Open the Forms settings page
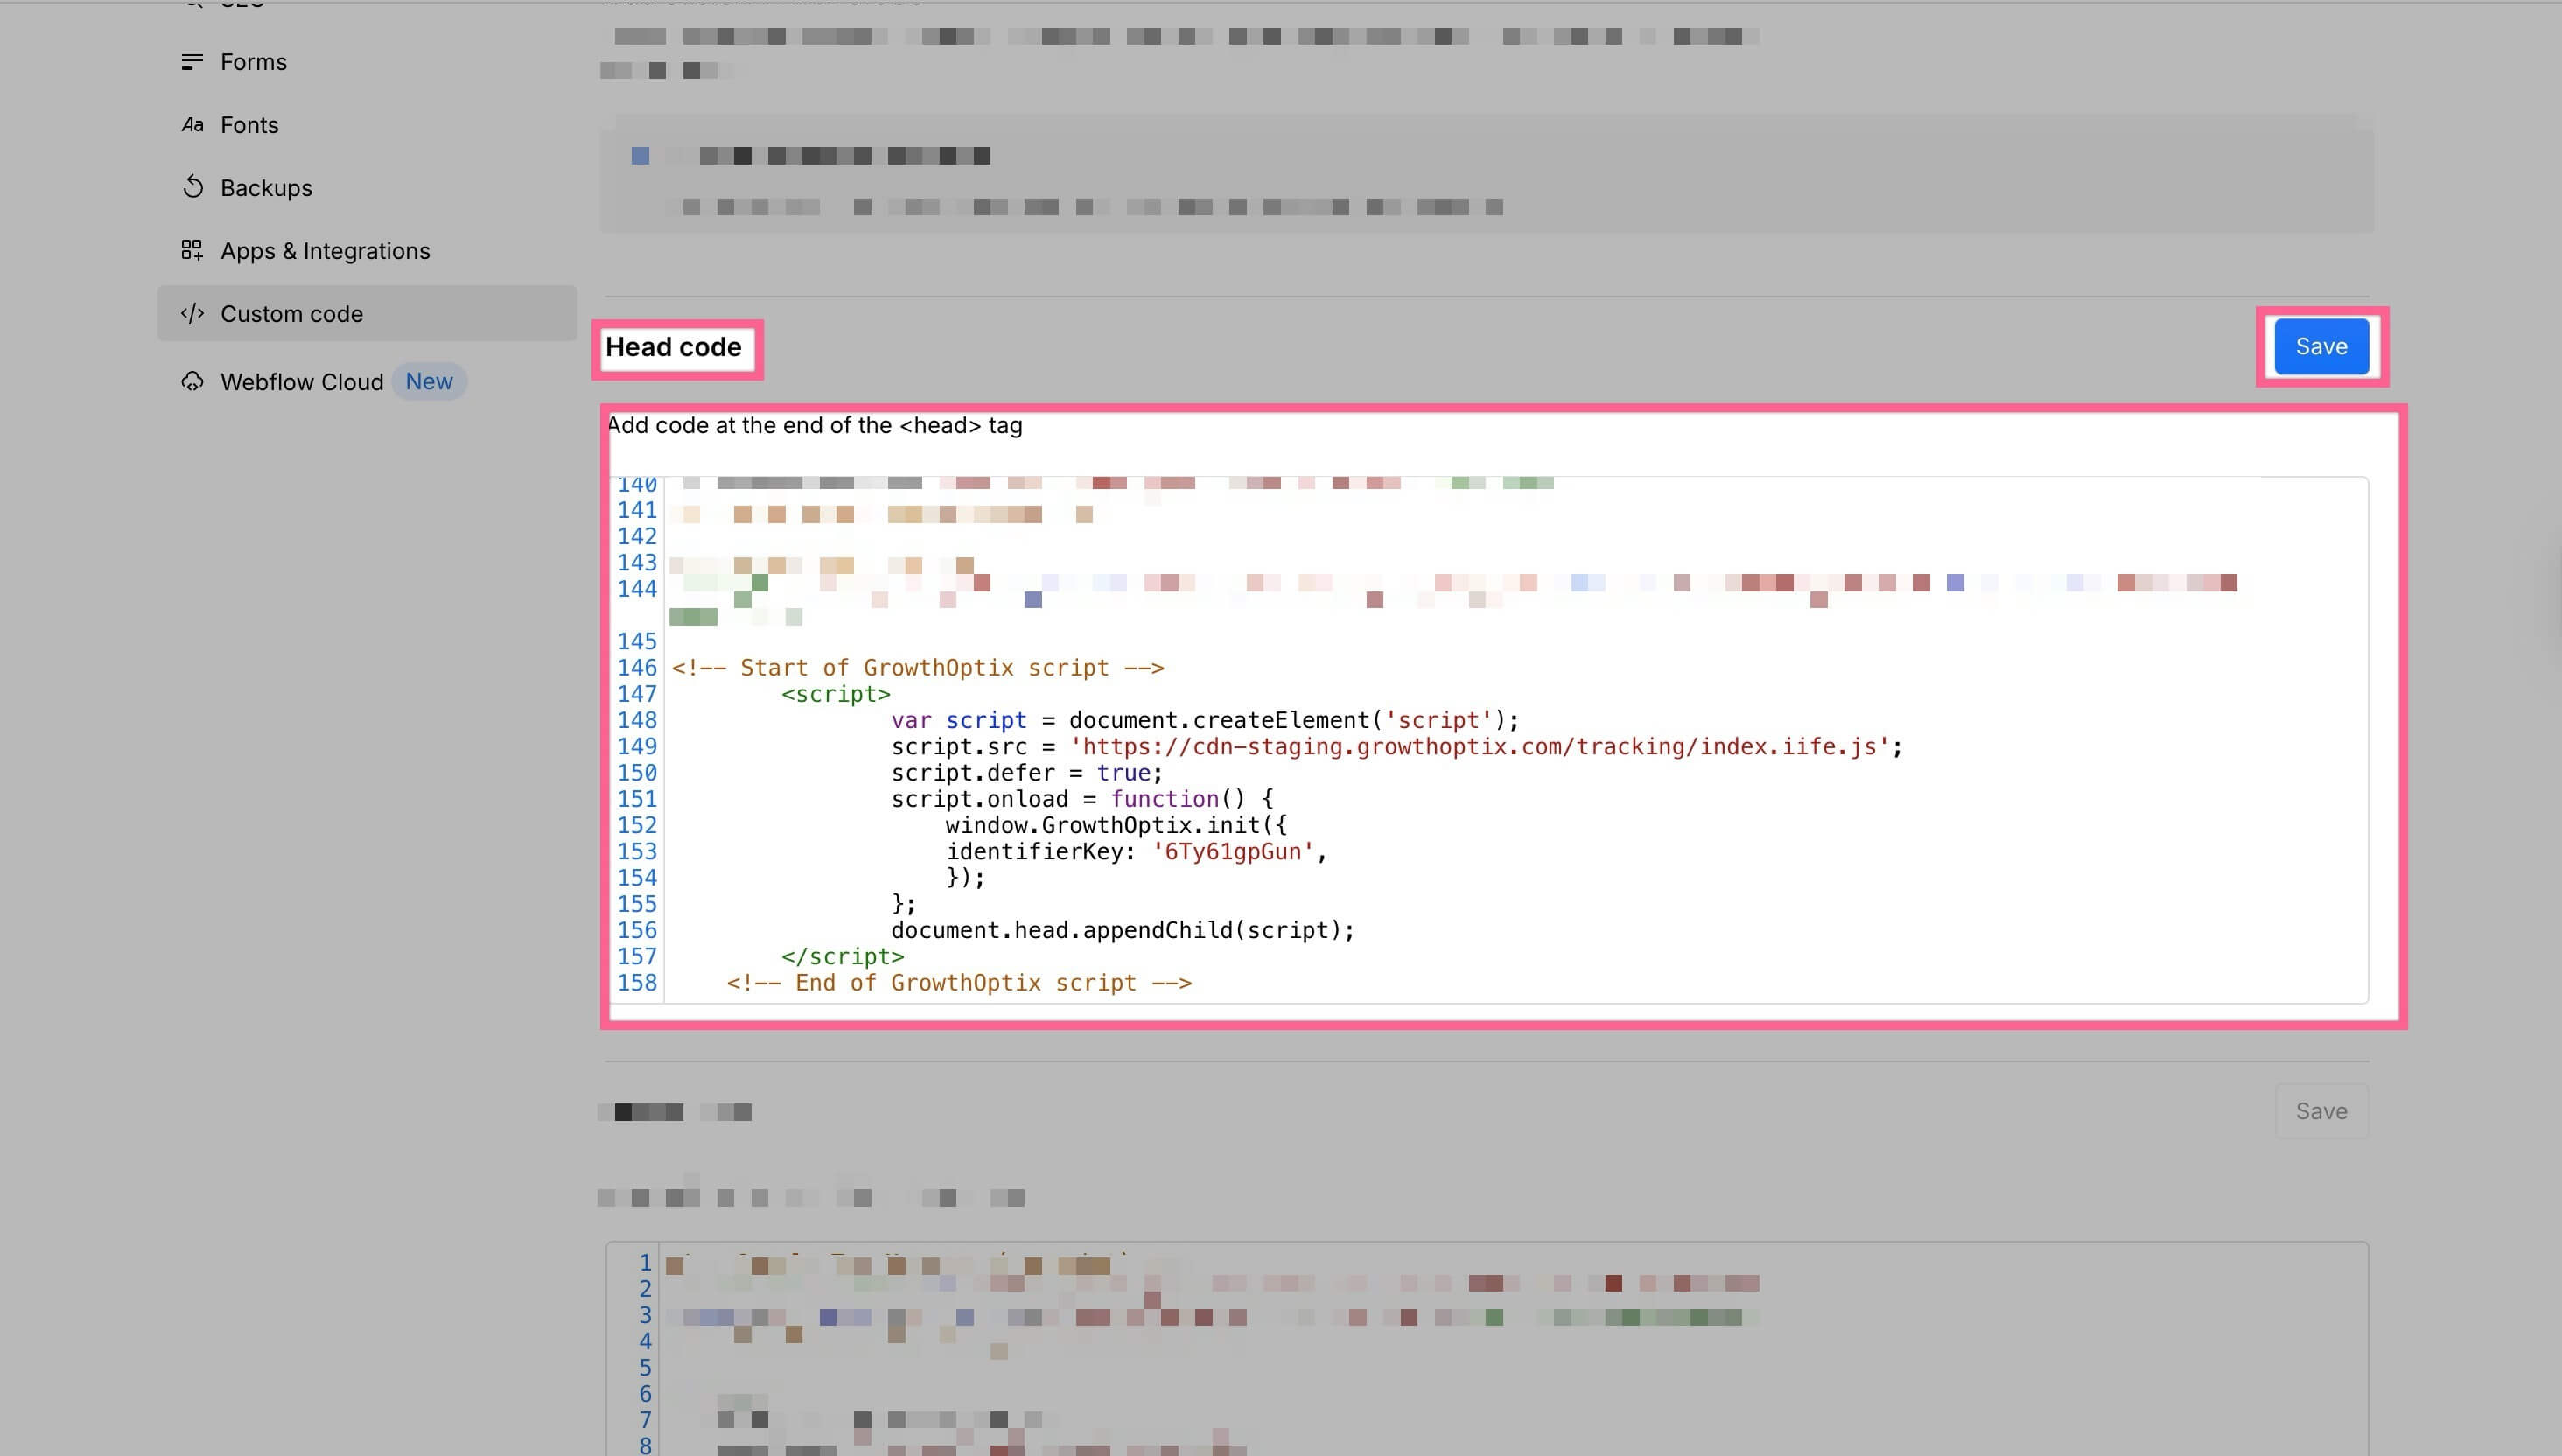The height and width of the screenshot is (1456, 2562). tap(253, 62)
